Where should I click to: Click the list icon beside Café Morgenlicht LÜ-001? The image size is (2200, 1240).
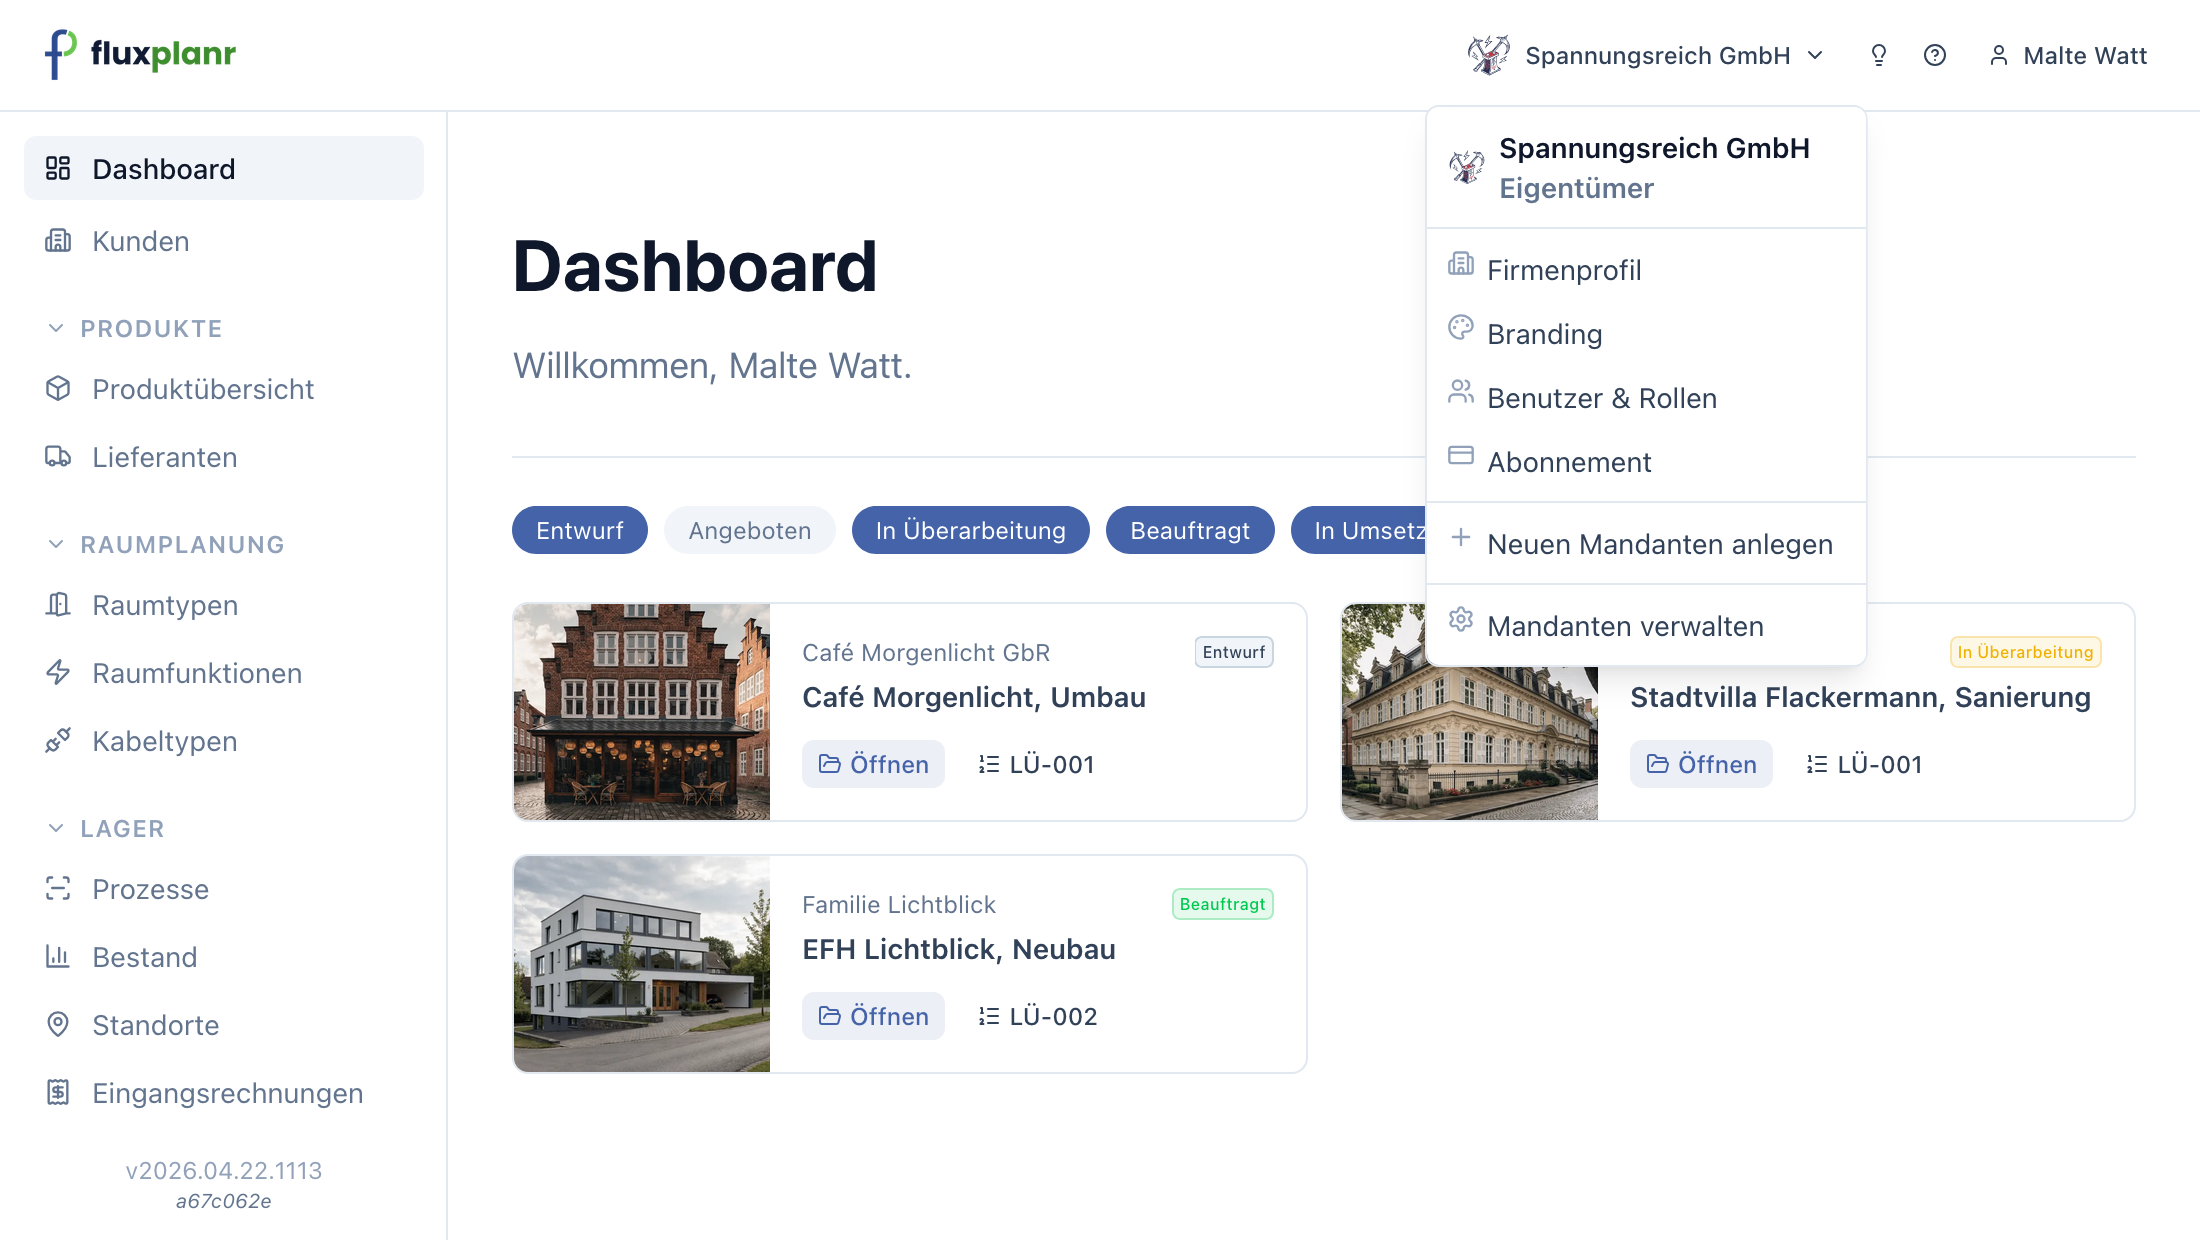tap(989, 764)
